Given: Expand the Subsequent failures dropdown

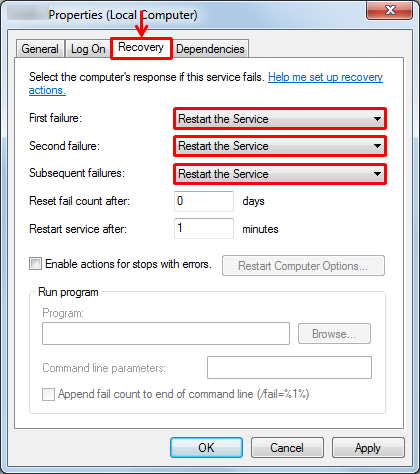Looking at the screenshot, I should click(x=280, y=174).
